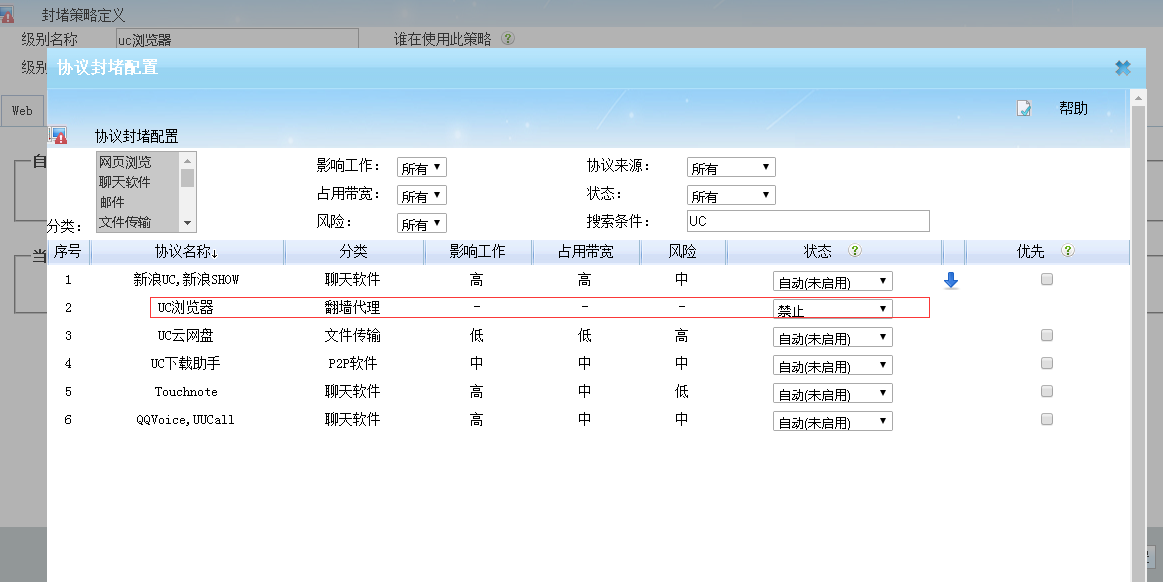Expand the 协议来源 dropdown
Screen dimensions: 1163x582
(731, 168)
